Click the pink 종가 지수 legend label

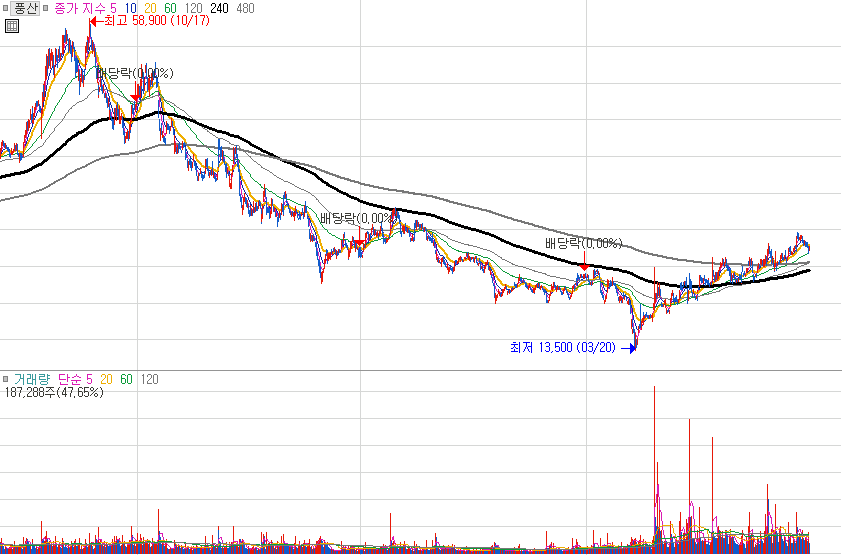pos(79,8)
